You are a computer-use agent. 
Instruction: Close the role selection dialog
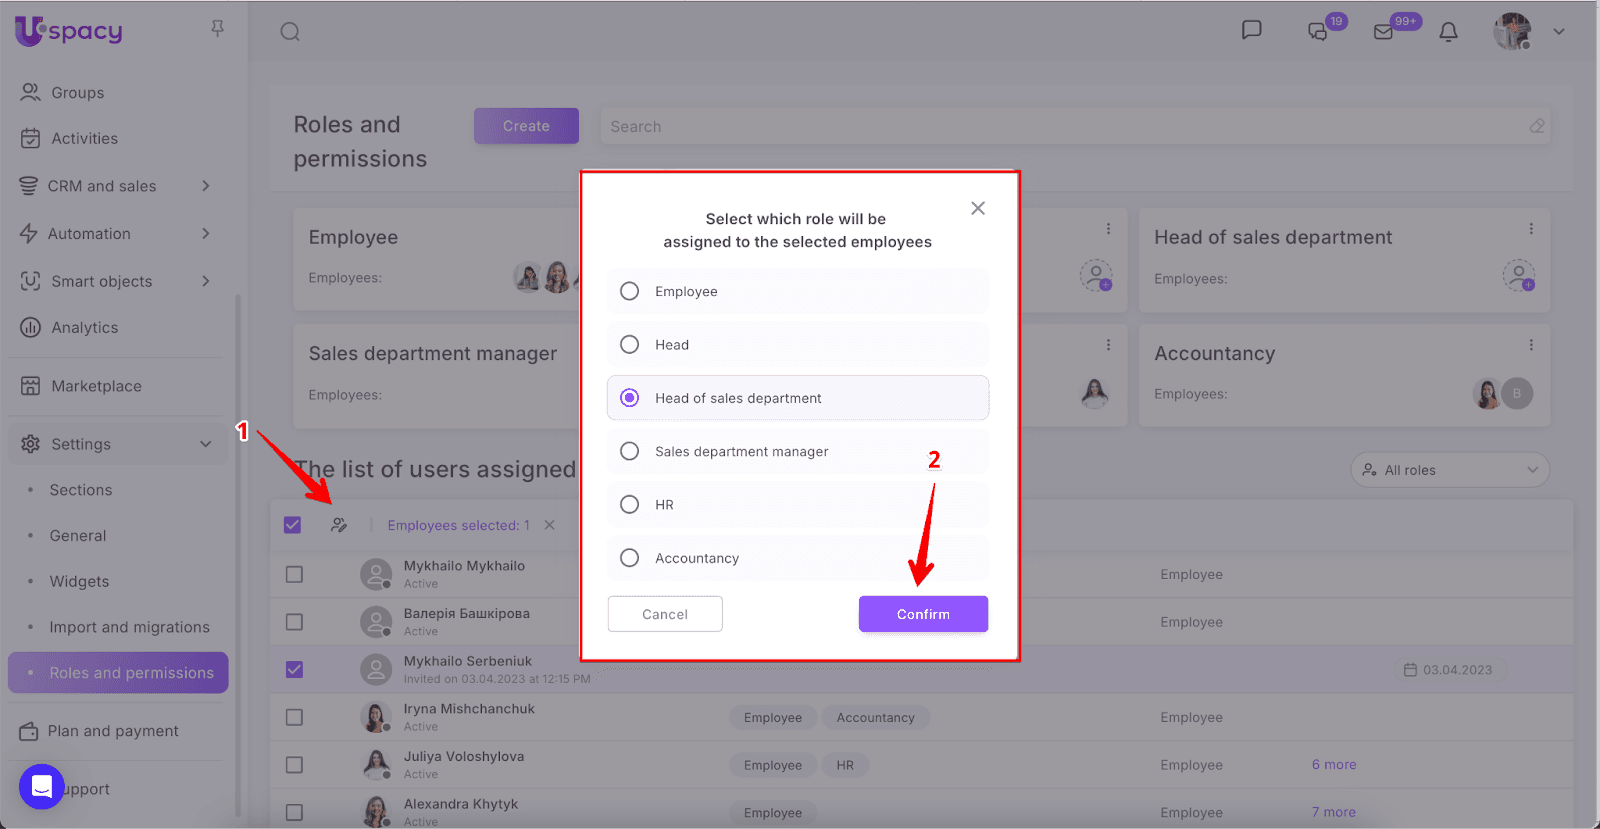click(x=978, y=208)
